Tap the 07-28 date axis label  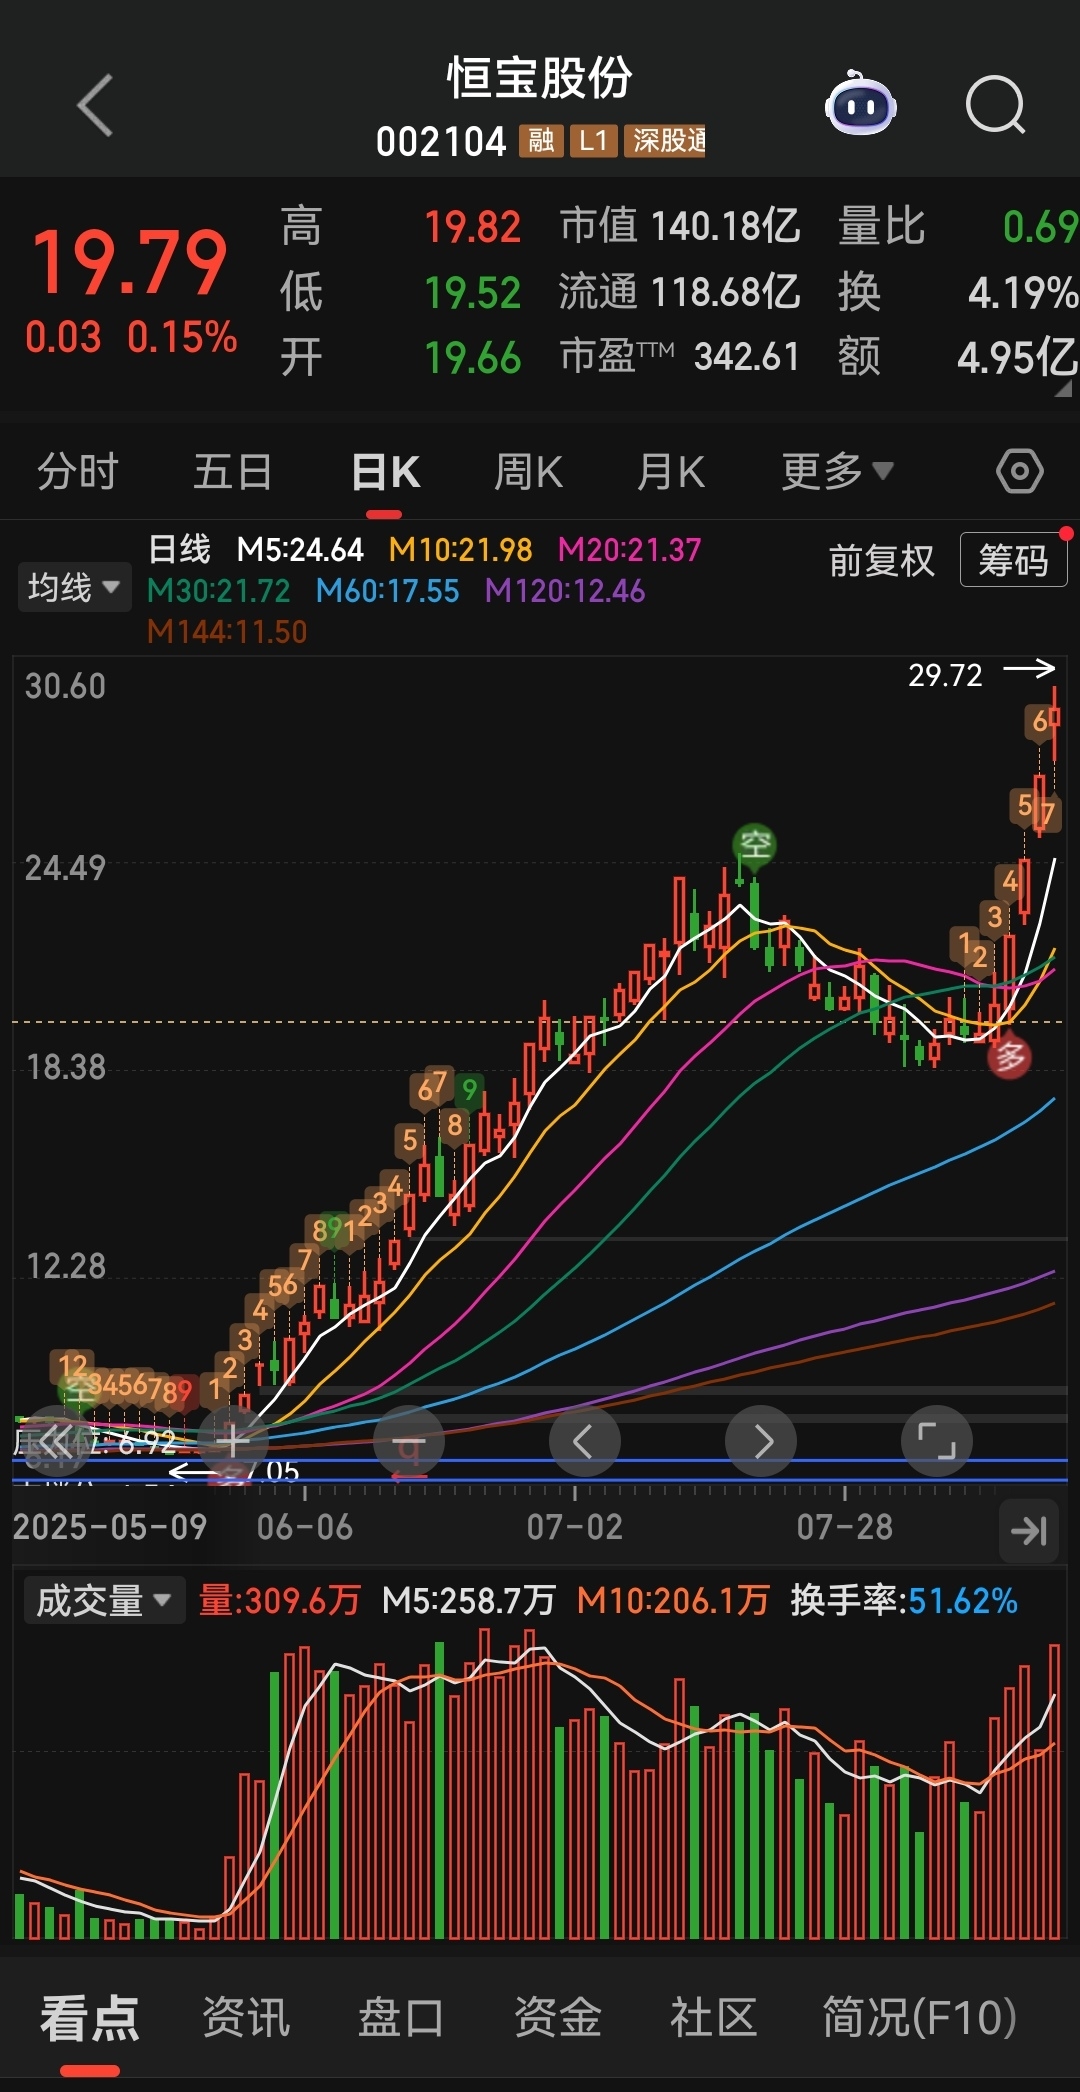click(845, 1527)
